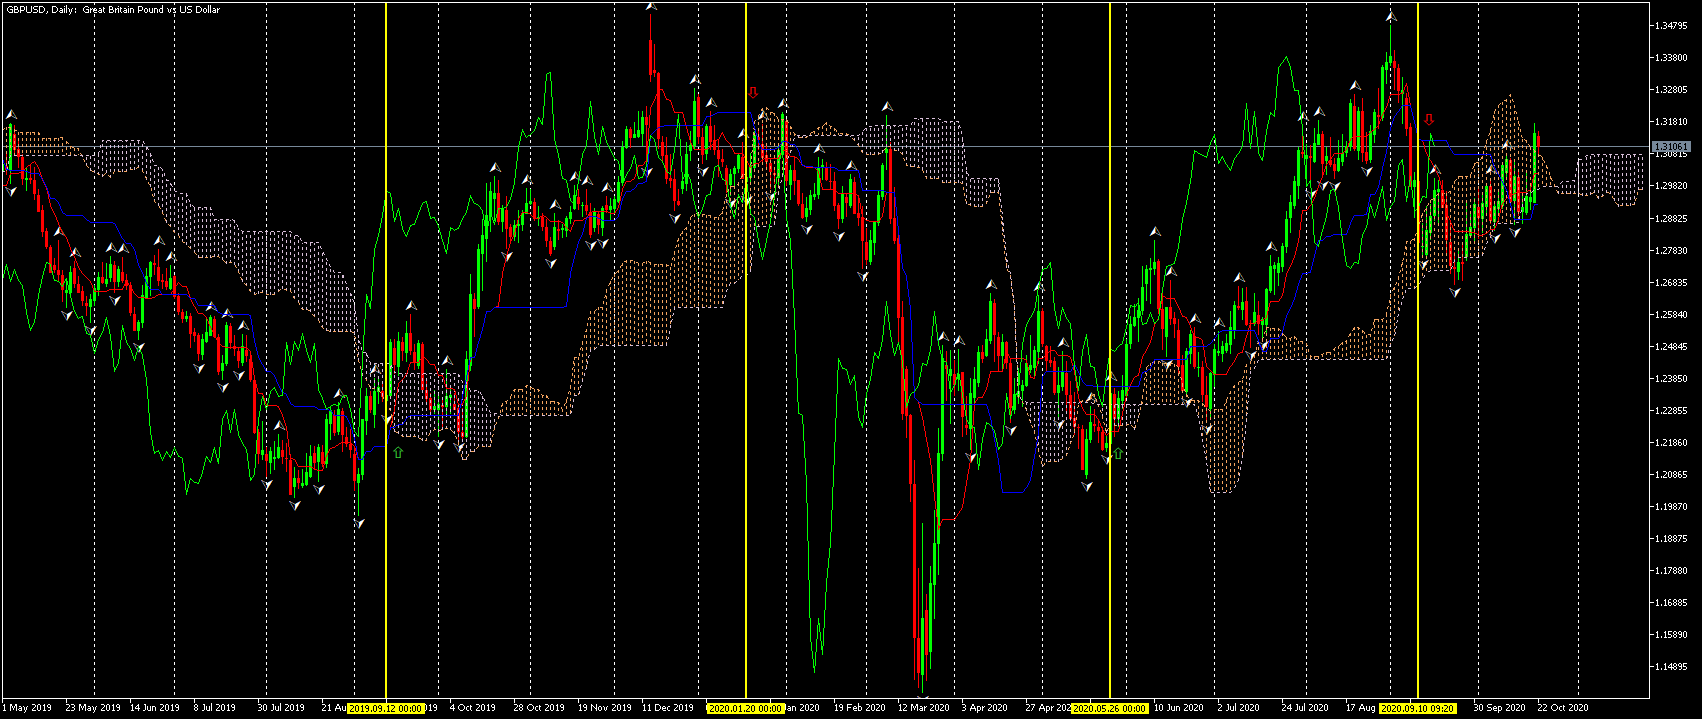1702x719 pixels.
Task: Click the 2 Jul 2020 date label
Action: [1240, 708]
